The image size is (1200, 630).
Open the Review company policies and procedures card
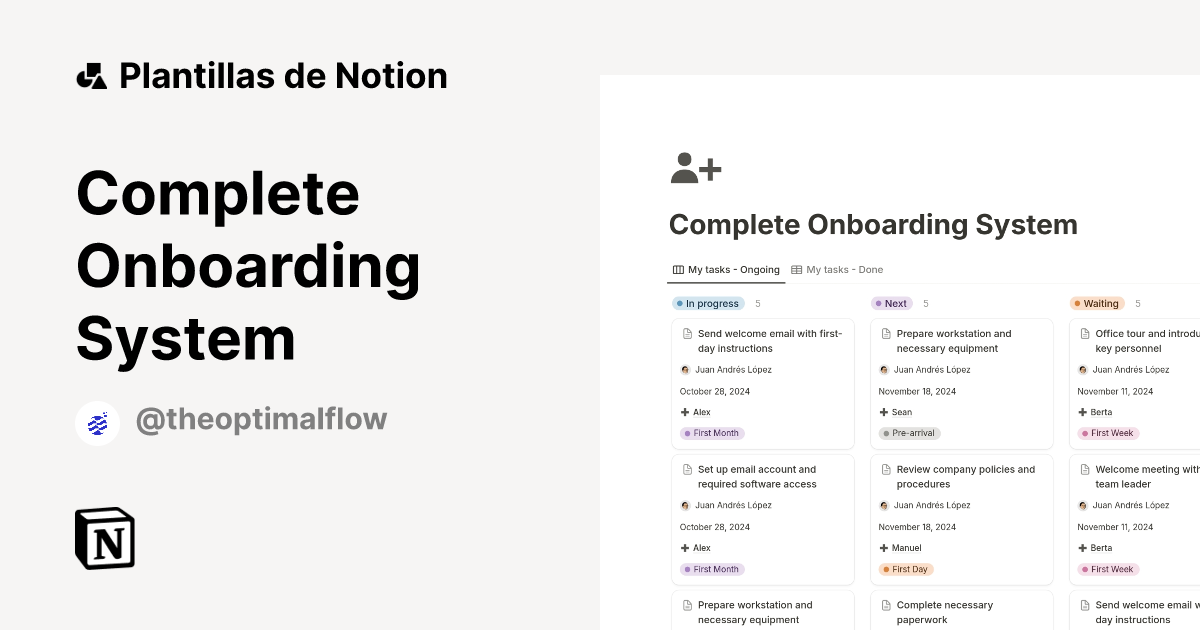click(962, 477)
